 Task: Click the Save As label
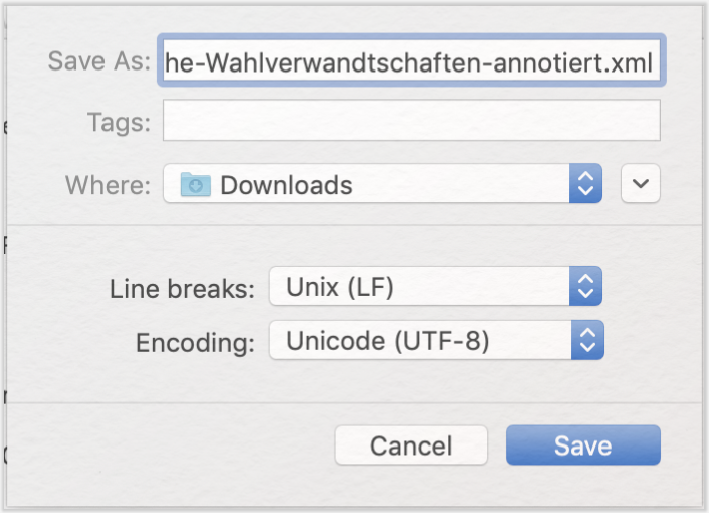(x=99, y=61)
